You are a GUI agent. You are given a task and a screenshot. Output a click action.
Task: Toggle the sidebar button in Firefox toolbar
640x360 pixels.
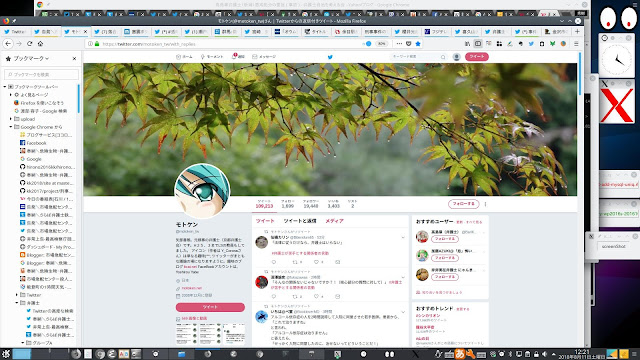pos(478,44)
